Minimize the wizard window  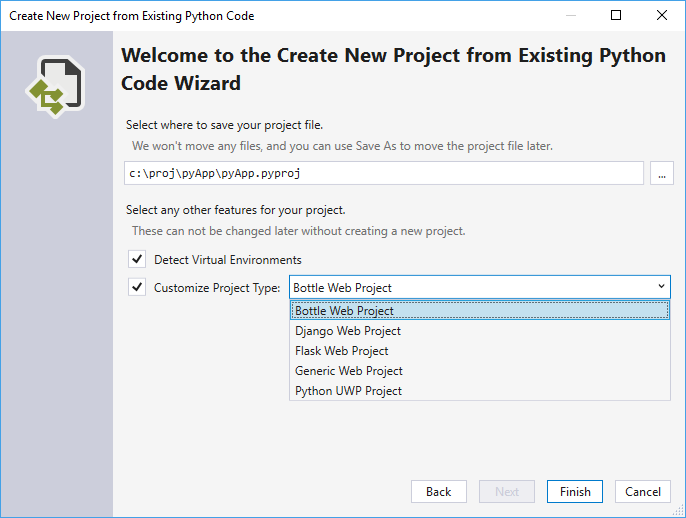570,15
